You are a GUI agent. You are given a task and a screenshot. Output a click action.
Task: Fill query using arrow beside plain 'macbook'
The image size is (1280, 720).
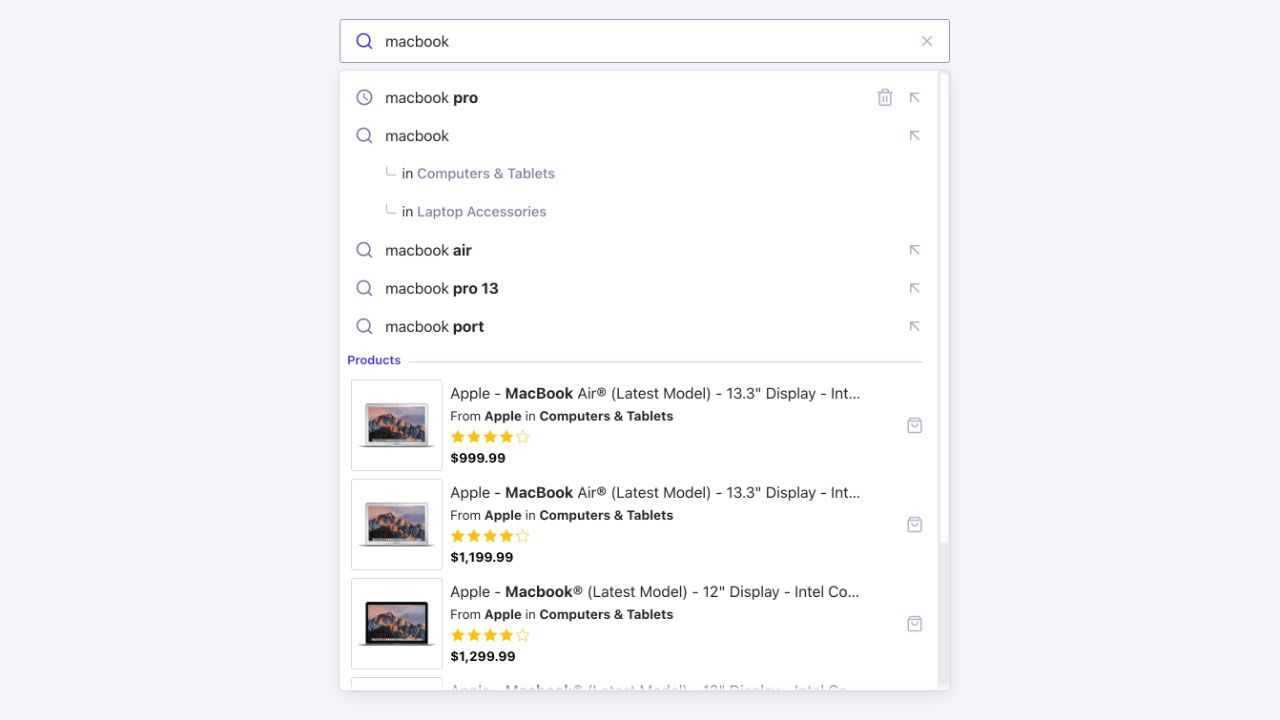(914, 136)
